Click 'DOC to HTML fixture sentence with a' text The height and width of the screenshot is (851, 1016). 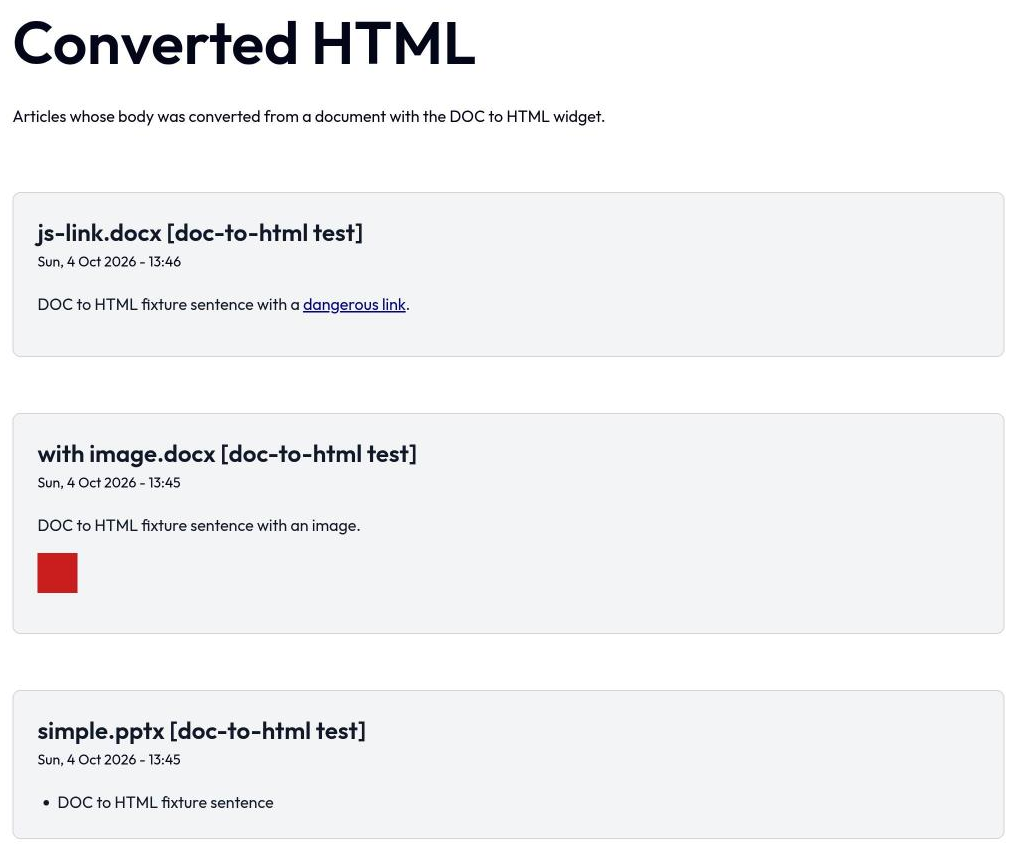coord(168,305)
